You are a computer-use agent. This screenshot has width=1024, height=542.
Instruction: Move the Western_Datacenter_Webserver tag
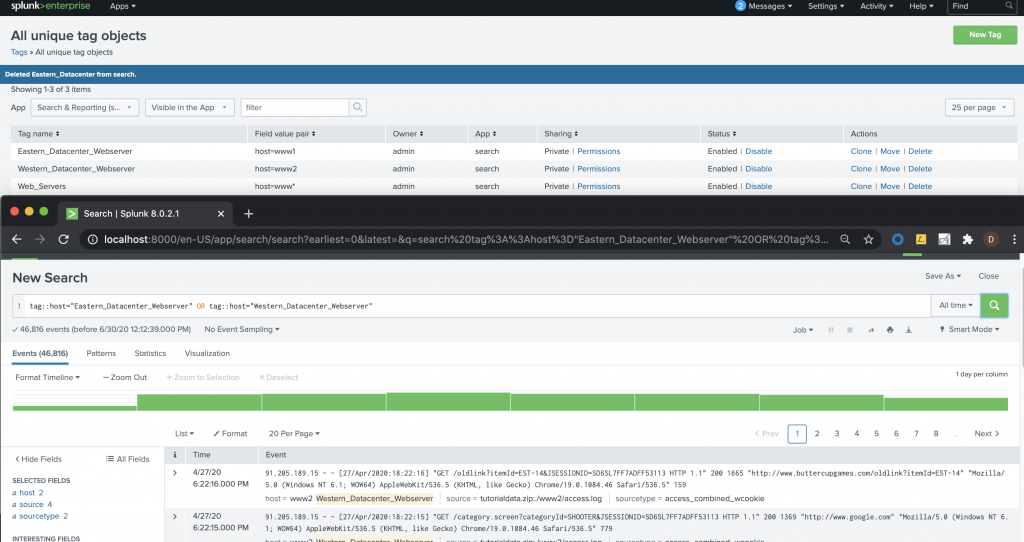pyautogui.click(x=889, y=168)
